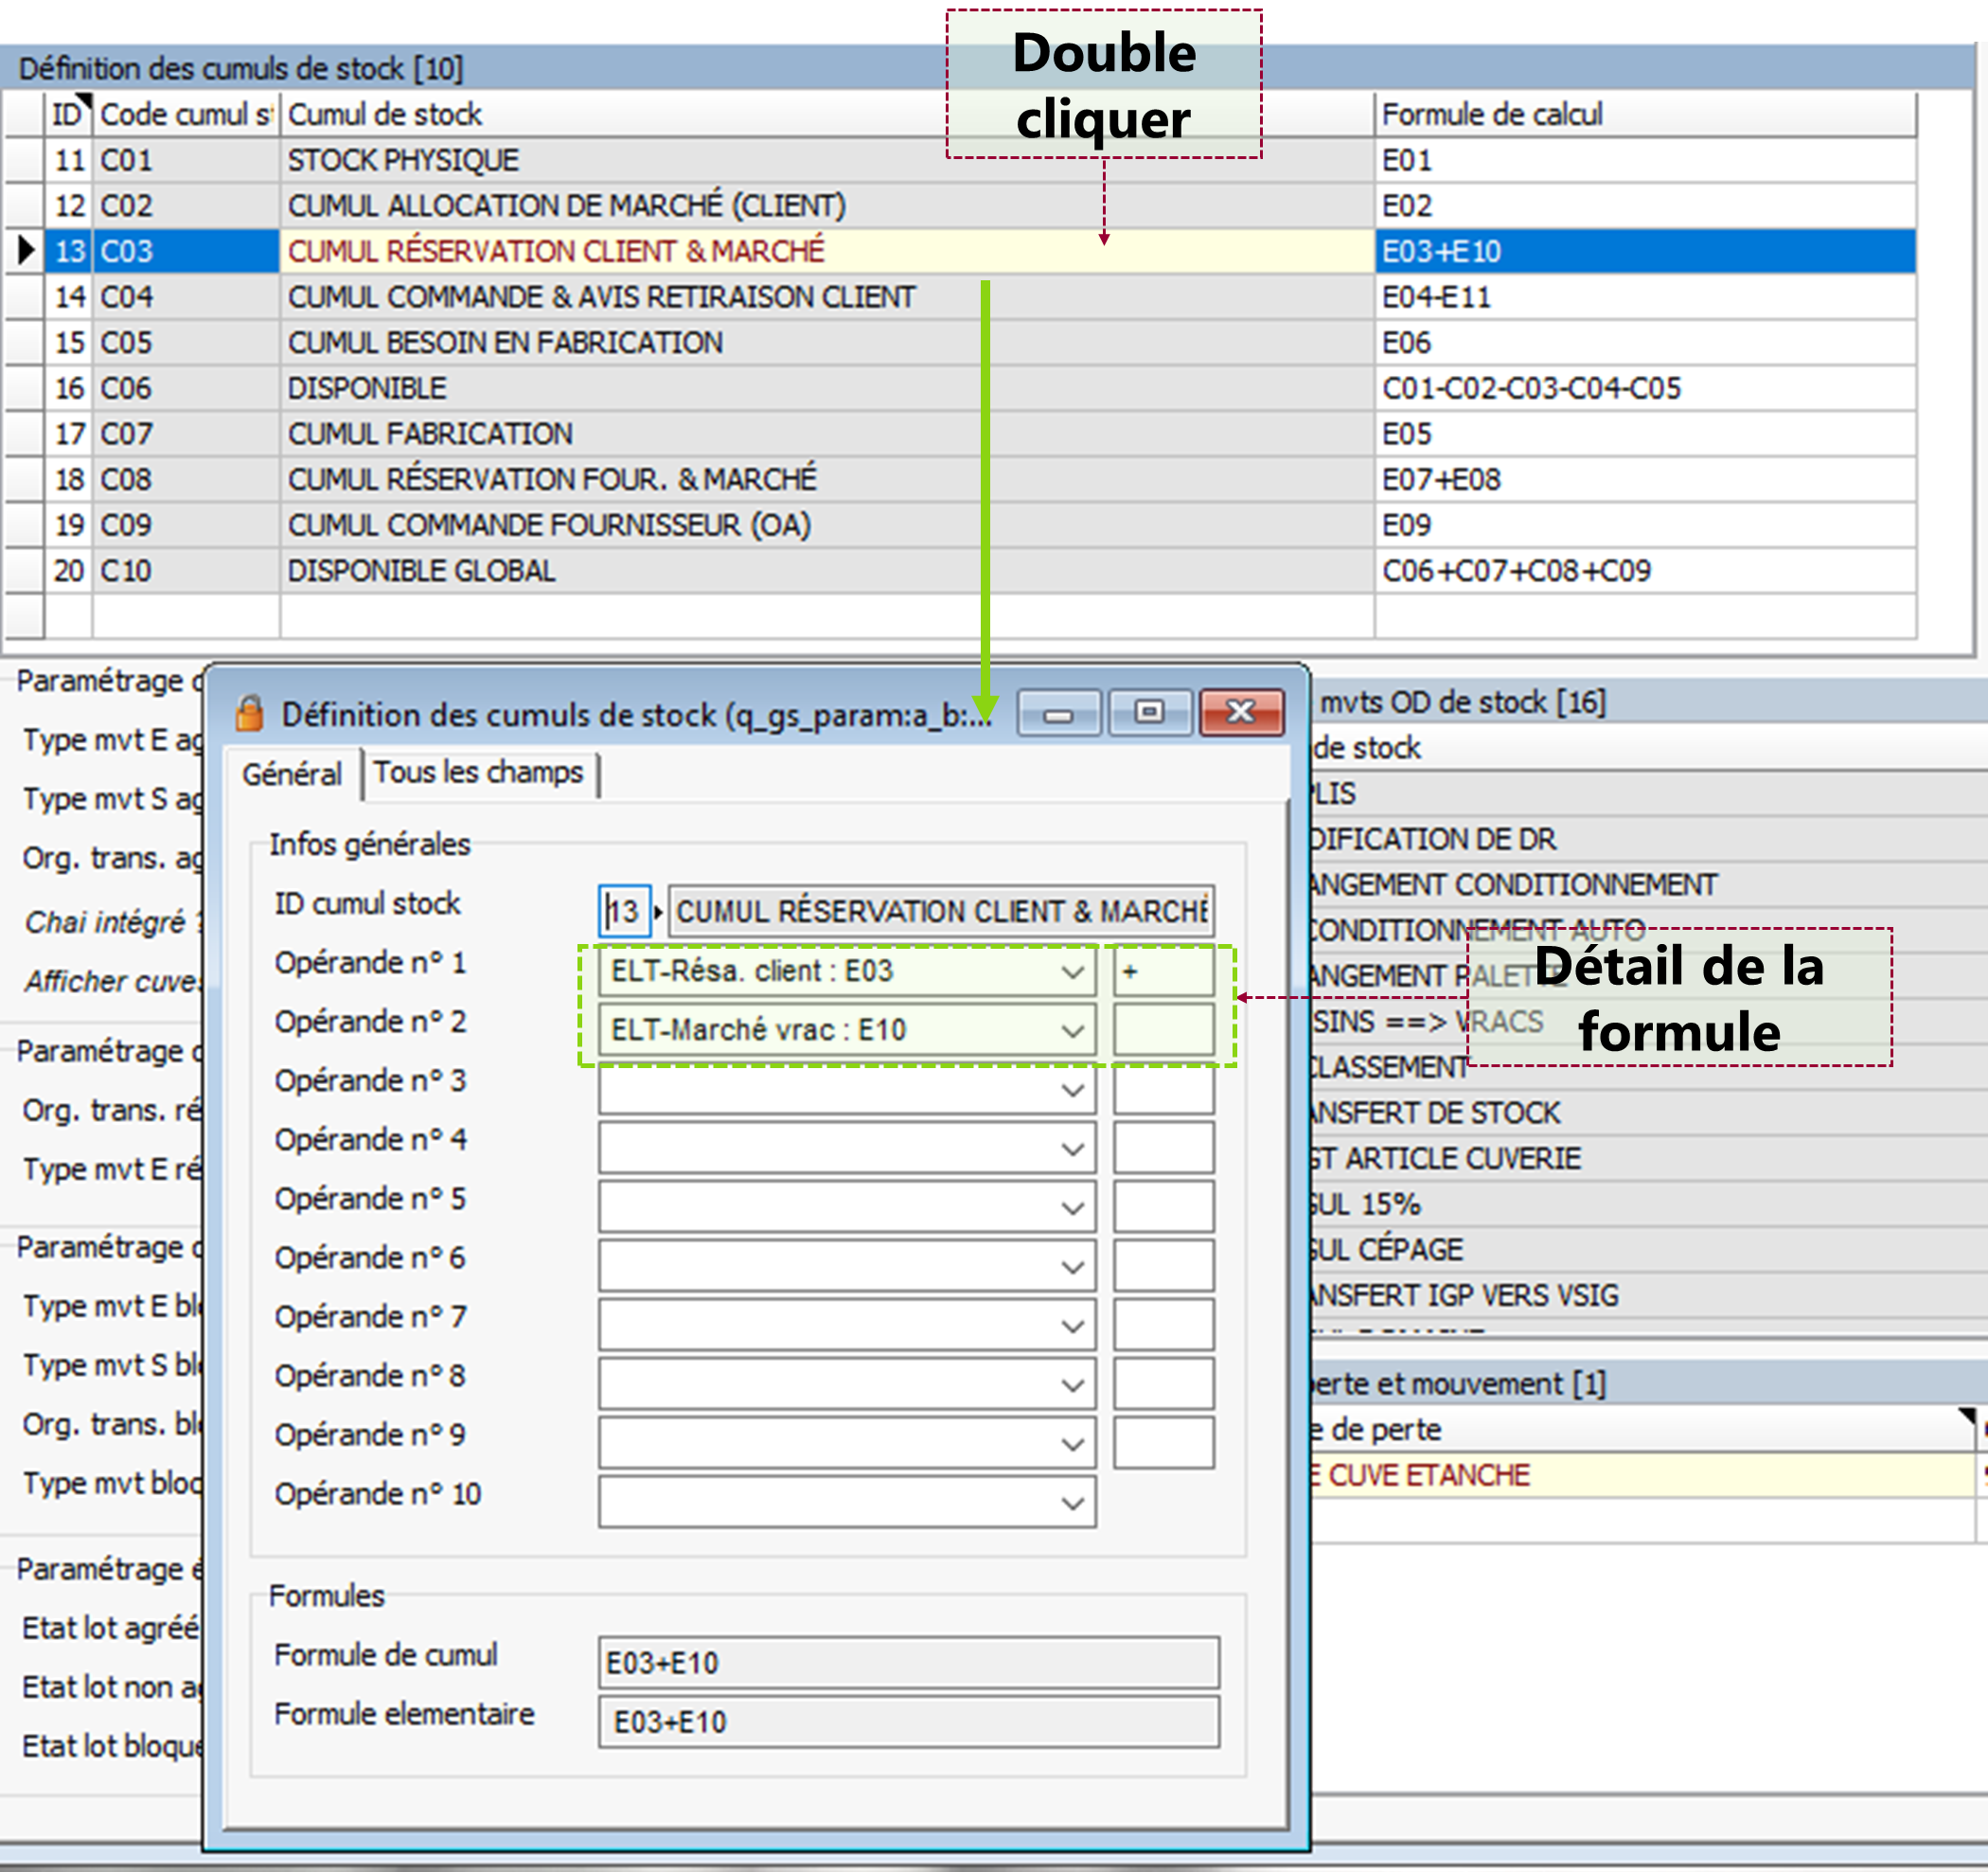Click the row pointer for row C03
Image resolution: width=1988 pixels, height=1872 pixels.
(26, 251)
